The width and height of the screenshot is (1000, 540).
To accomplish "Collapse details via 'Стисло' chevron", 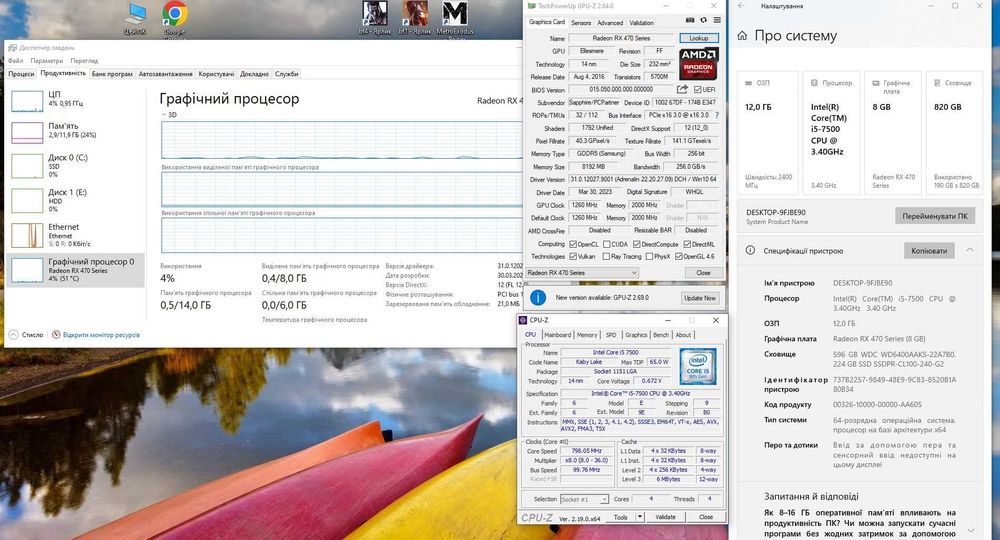I will pos(13,334).
